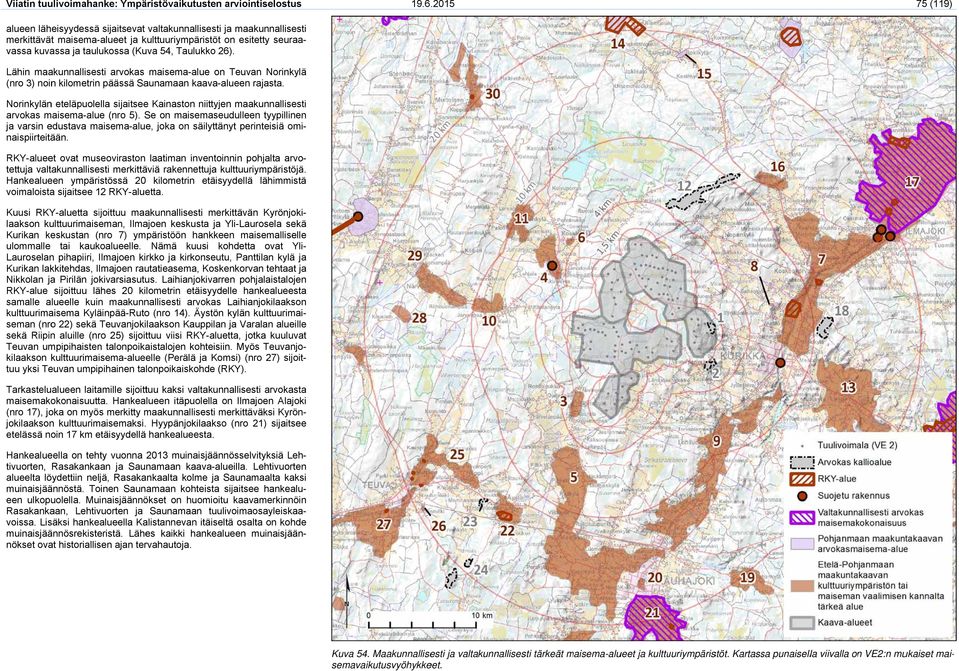Click map area number 24

481,570
